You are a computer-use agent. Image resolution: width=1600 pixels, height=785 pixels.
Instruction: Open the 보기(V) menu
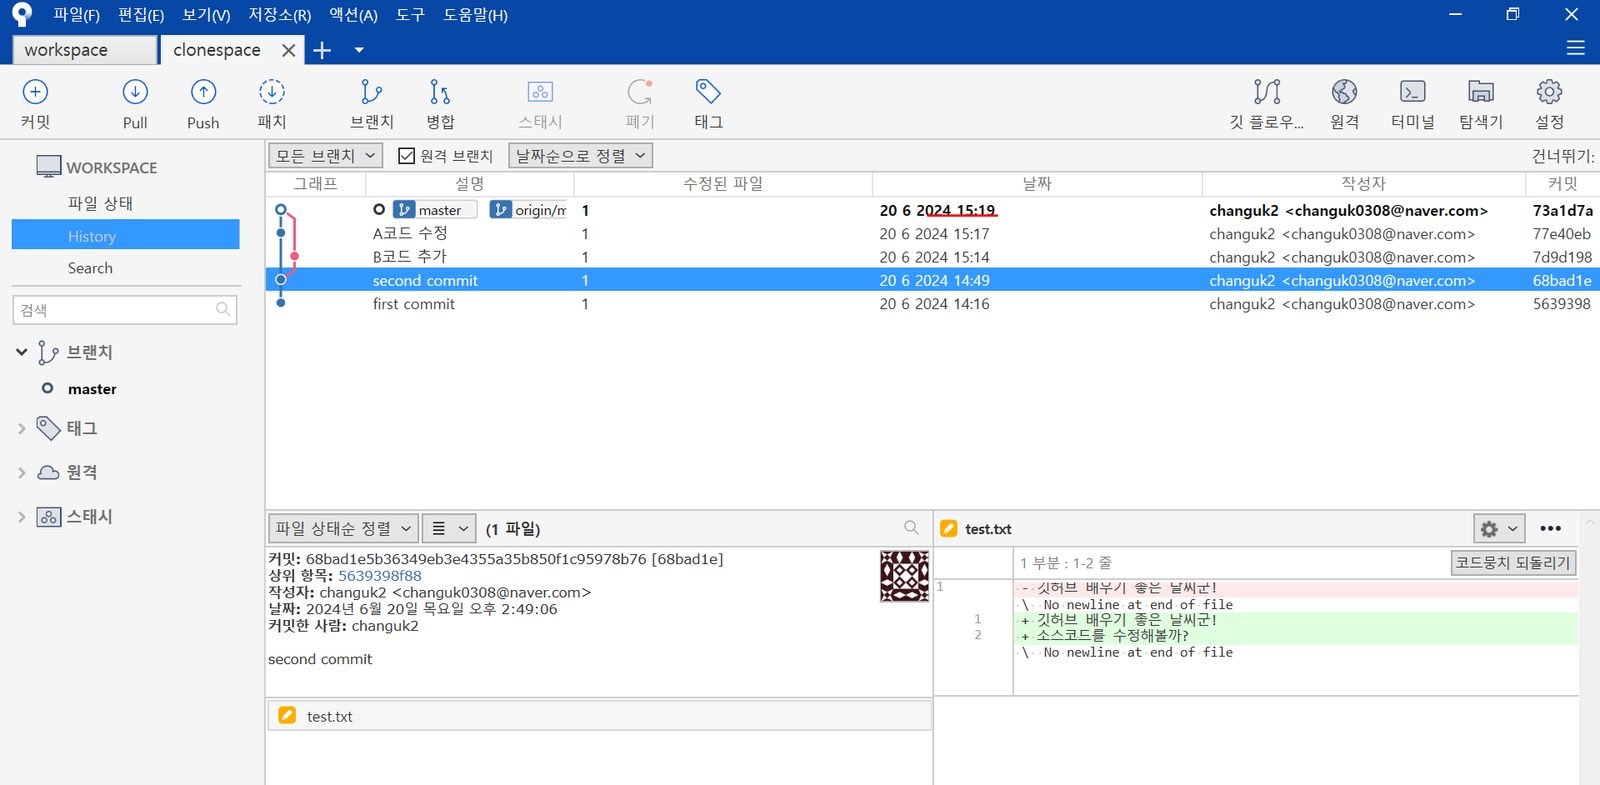coord(206,15)
